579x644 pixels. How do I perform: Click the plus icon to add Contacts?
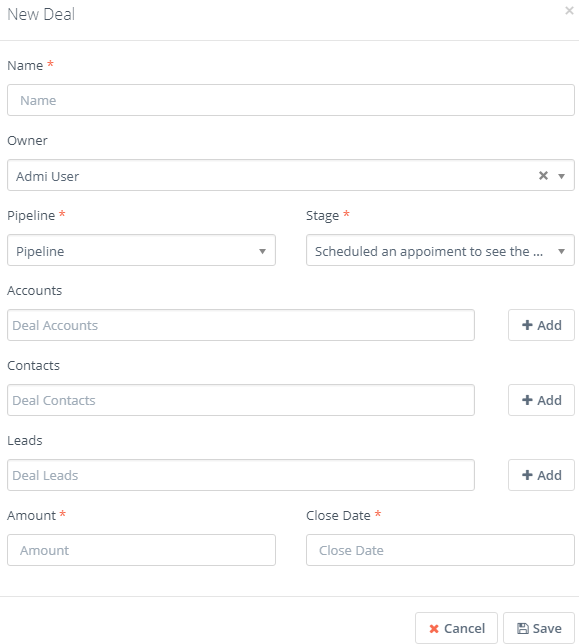(x=527, y=400)
